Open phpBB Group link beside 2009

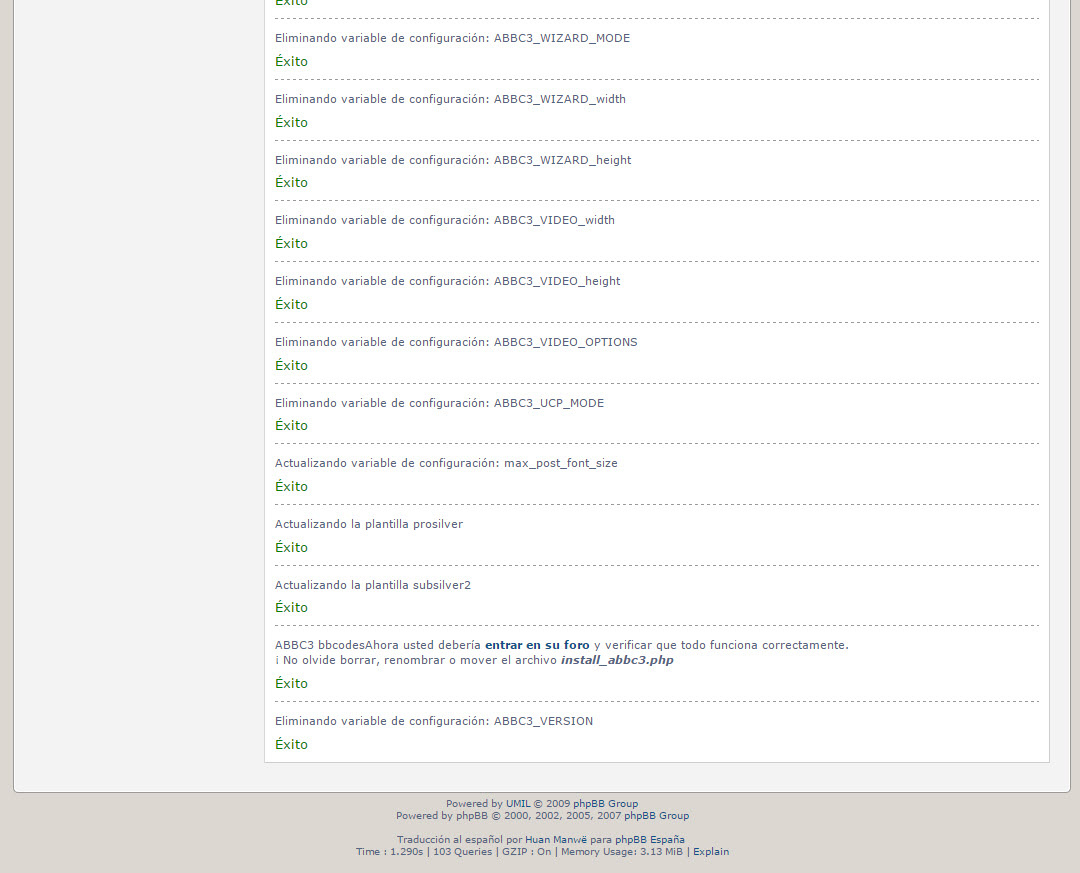(x=605, y=804)
